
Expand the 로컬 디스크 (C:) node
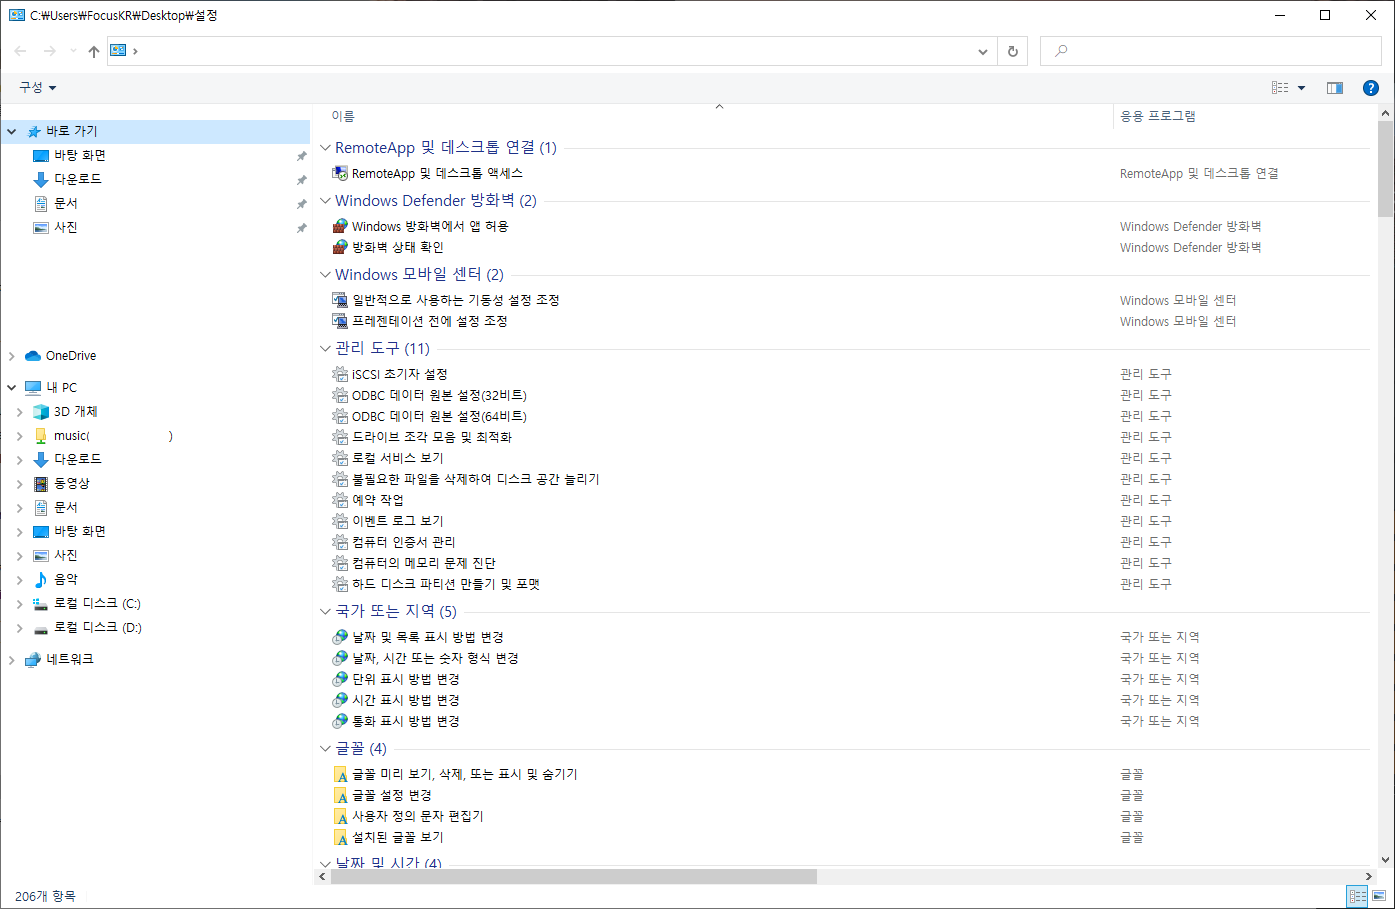pyautogui.click(x=20, y=604)
